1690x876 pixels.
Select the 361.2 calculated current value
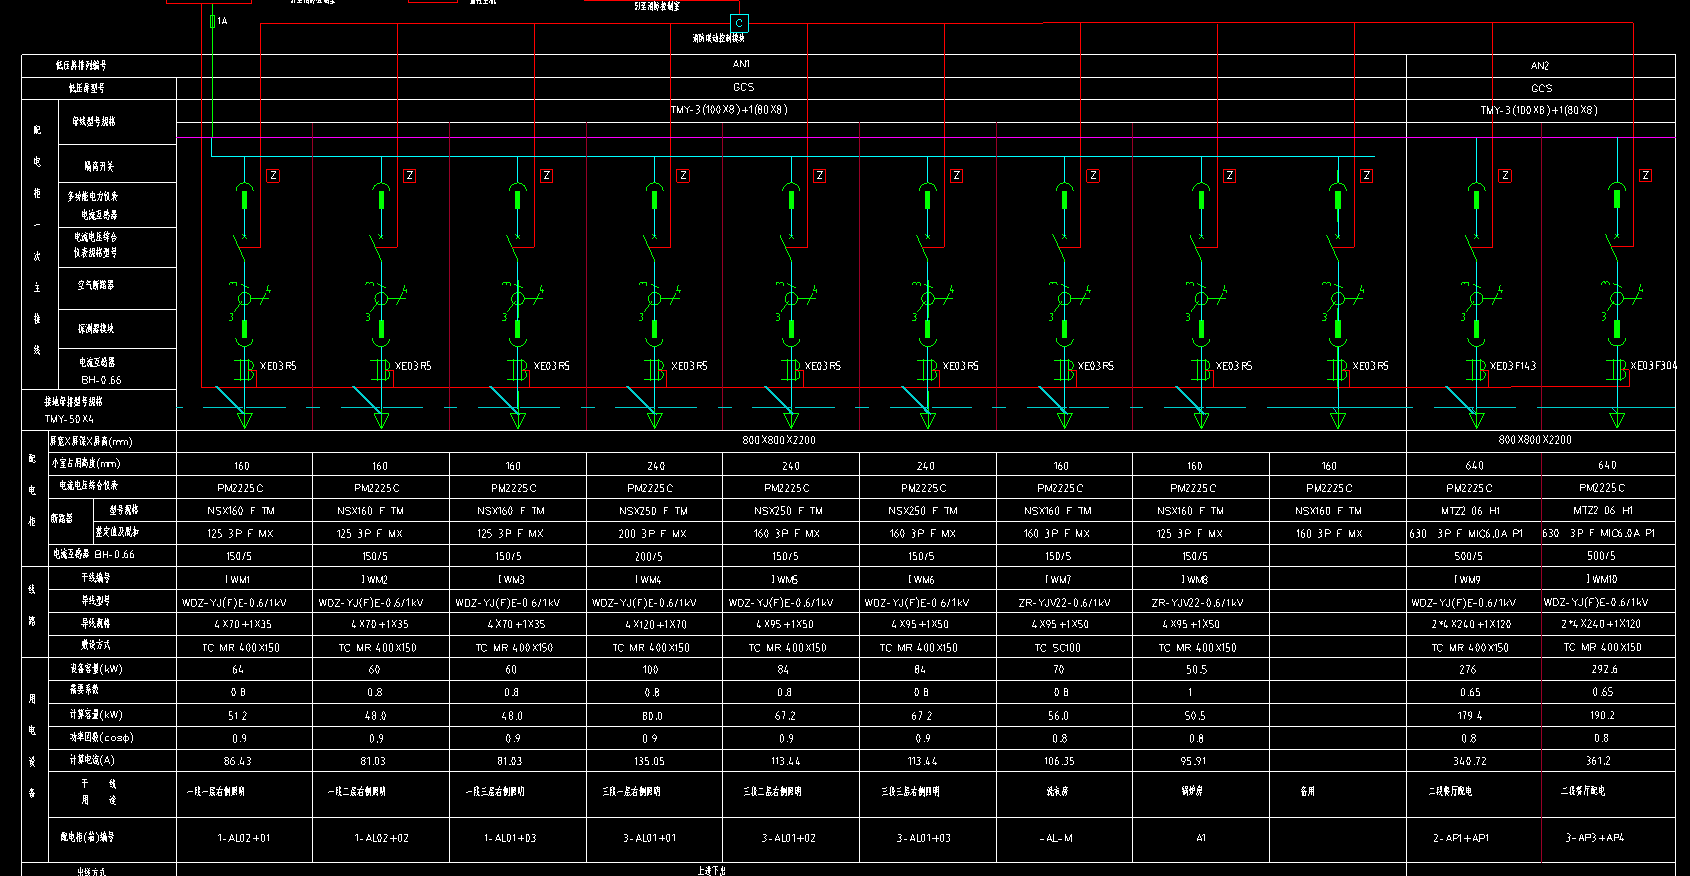tap(1598, 762)
